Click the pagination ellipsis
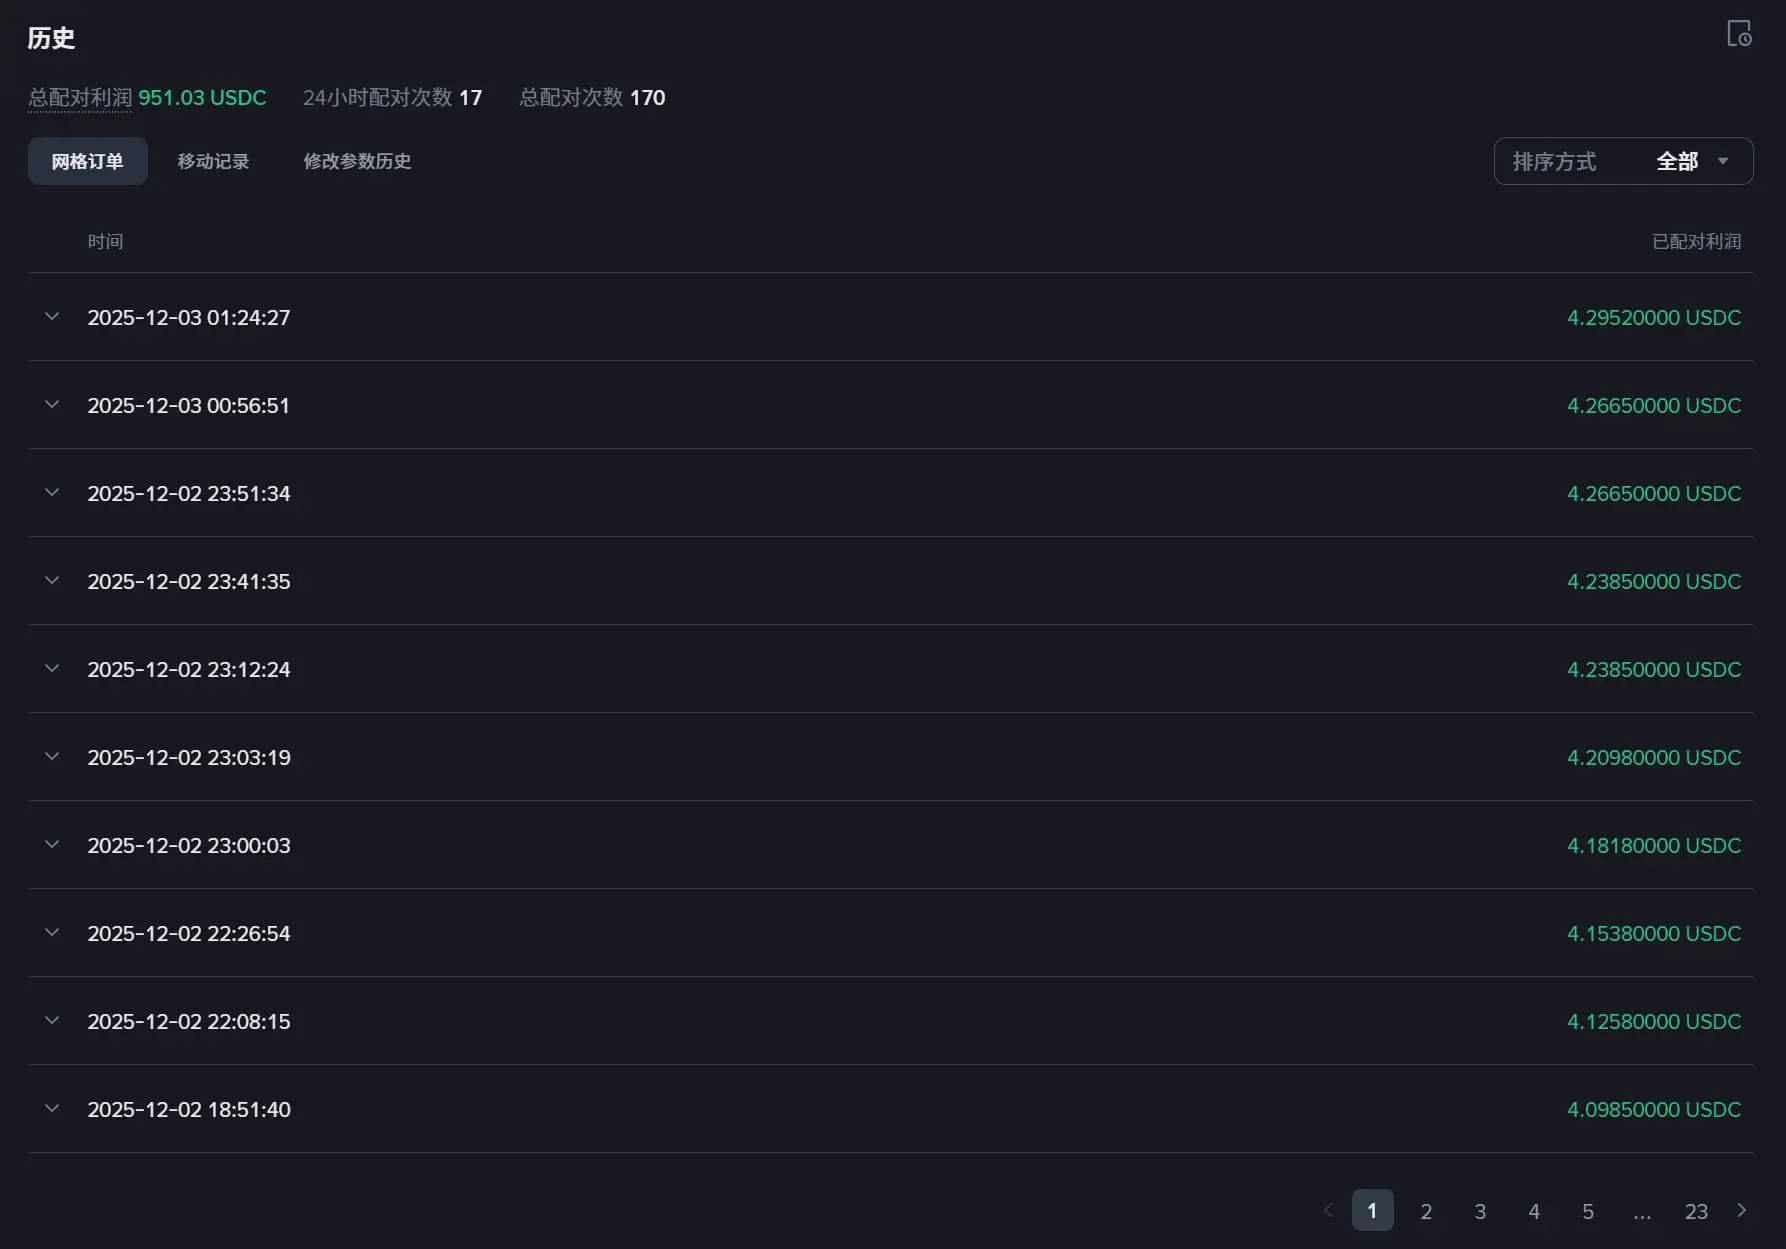The image size is (1786, 1249). (x=1642, y=1211)
